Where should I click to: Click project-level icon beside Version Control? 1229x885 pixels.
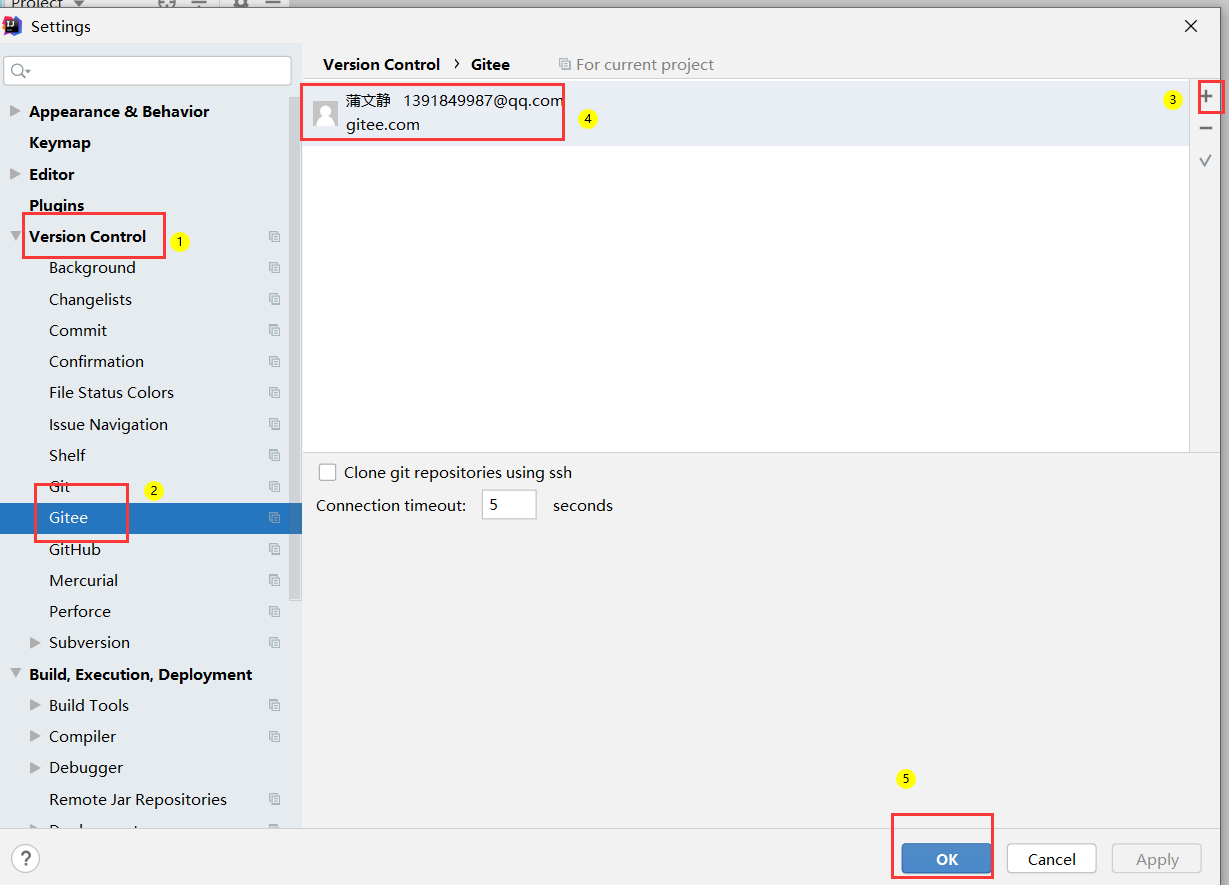click(x=274, y=237)
